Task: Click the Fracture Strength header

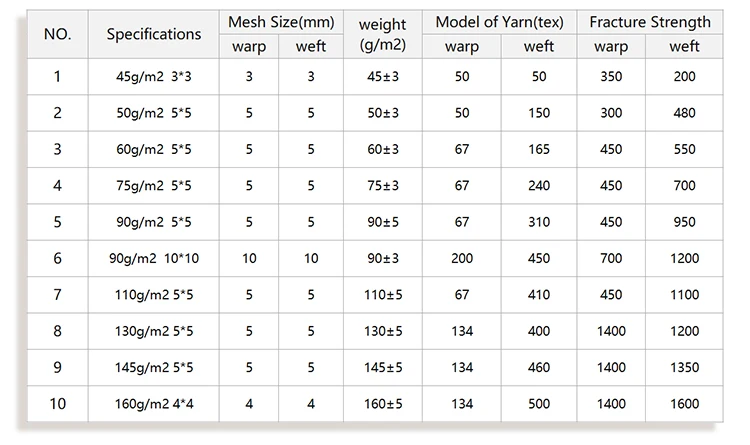Action: (x=650, y=21)
